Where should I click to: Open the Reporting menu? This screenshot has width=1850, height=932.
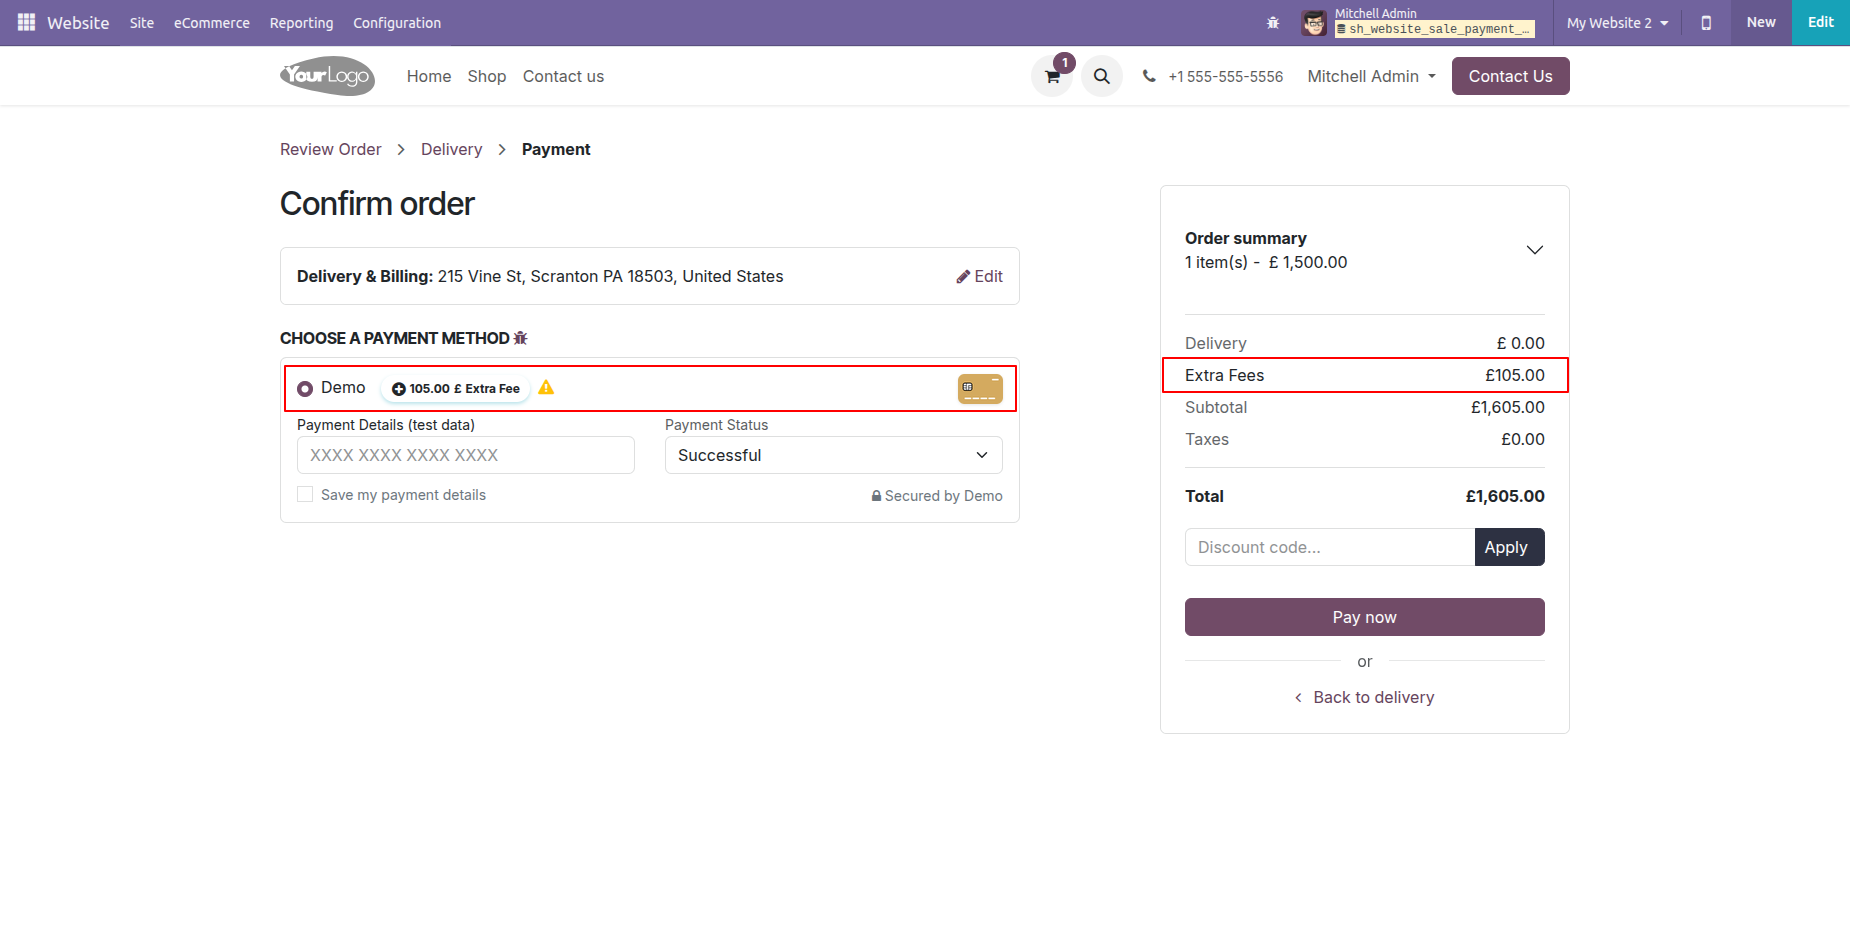pyautogui.click(x=301, y=23)
